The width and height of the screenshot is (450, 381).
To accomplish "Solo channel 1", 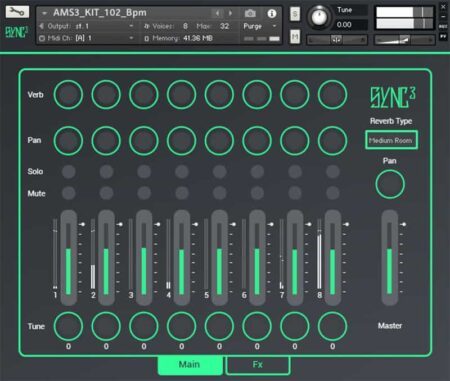I will [69, 172].
